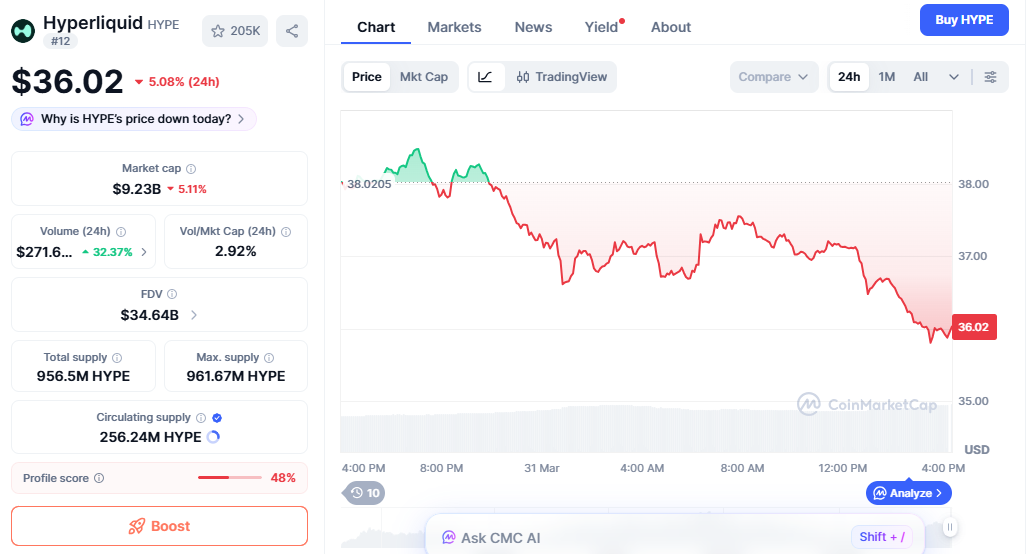Screen dimensions: 1026x554
Task: Switch to TradingView candlestick view
Action: [x=561, y=77]
